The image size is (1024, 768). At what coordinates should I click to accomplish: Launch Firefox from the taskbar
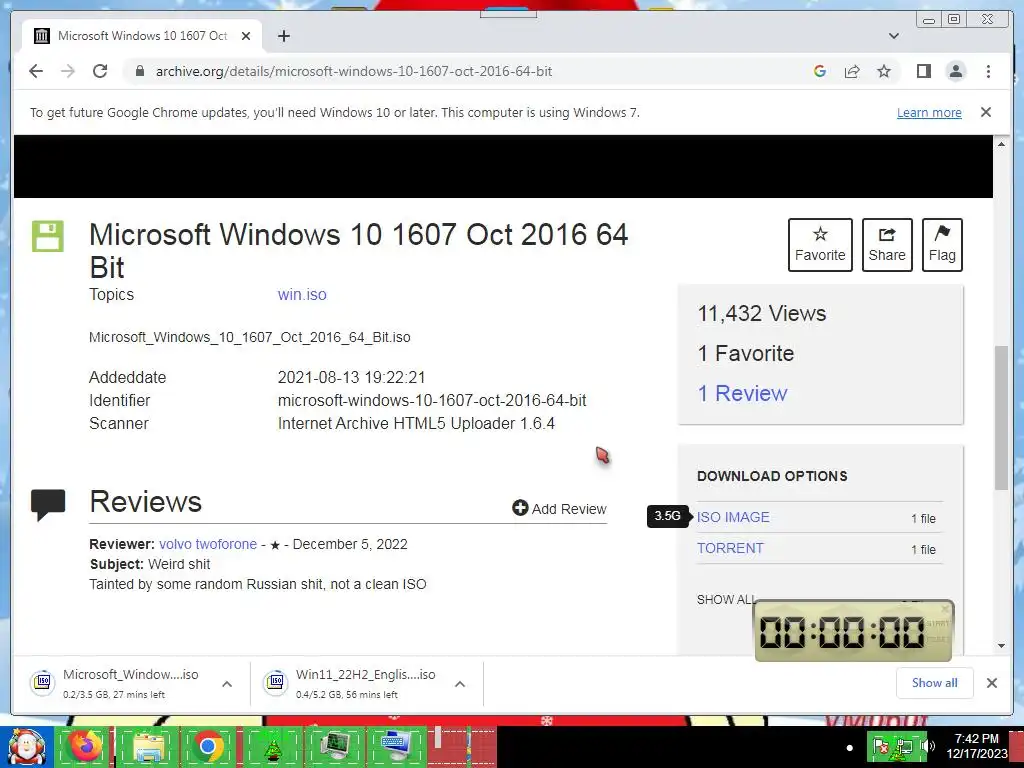pyautogui.click(x=83, y=746)
